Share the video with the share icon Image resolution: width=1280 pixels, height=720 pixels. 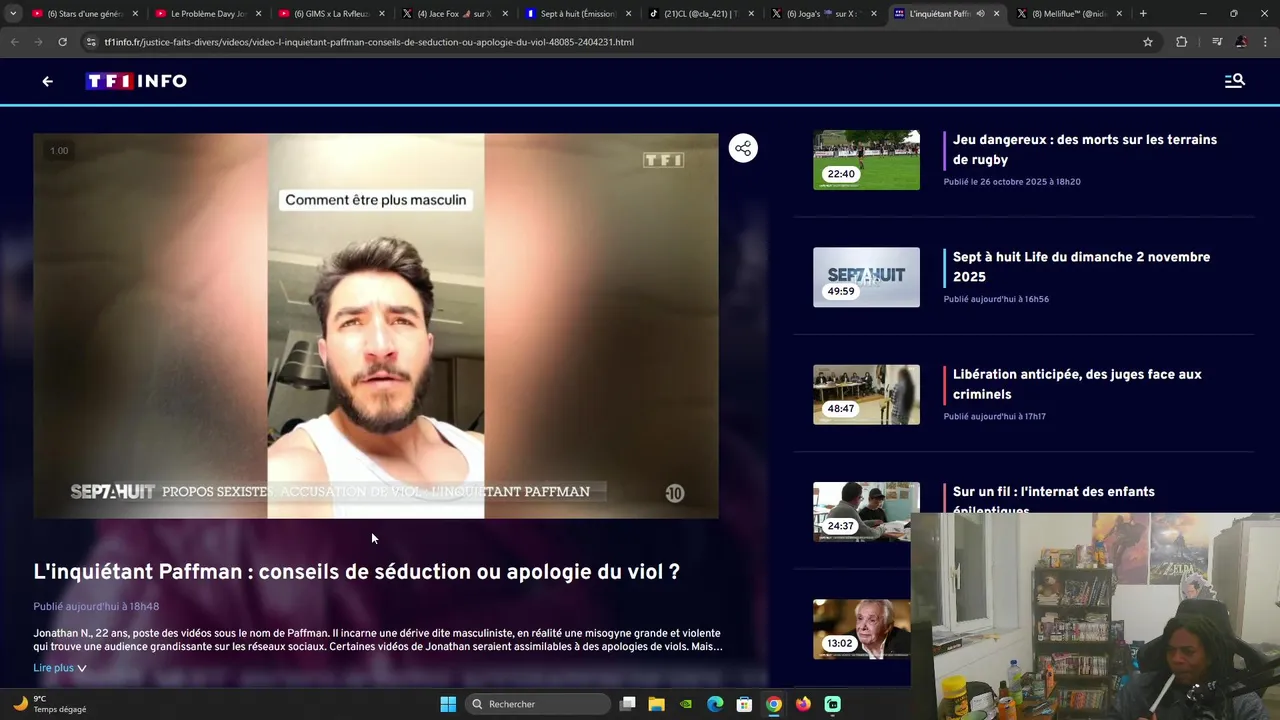point(743,149)
